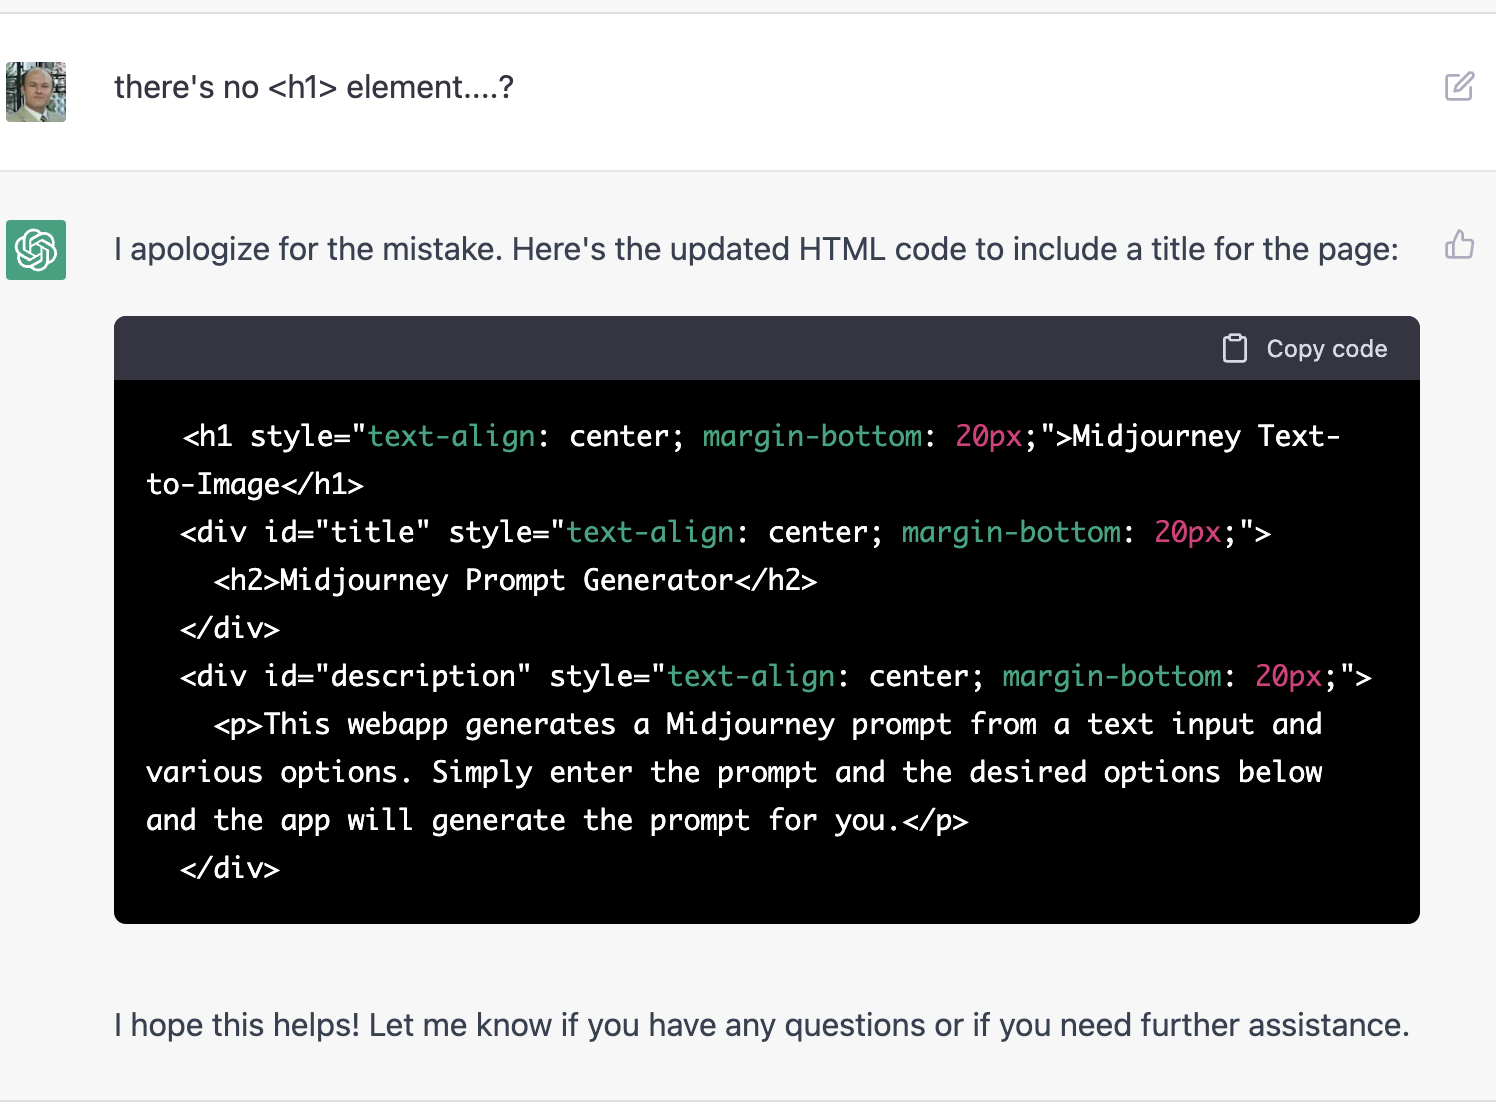Click the first "</div>" closing tag after h2
Image resolution: width=1496 pixels, height=1120 pixels.
coord(230,628)
